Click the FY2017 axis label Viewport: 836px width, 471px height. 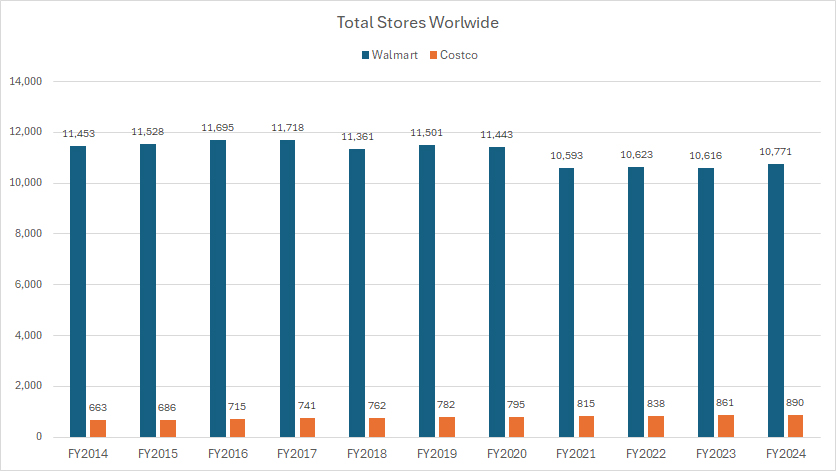pos(297,454)
